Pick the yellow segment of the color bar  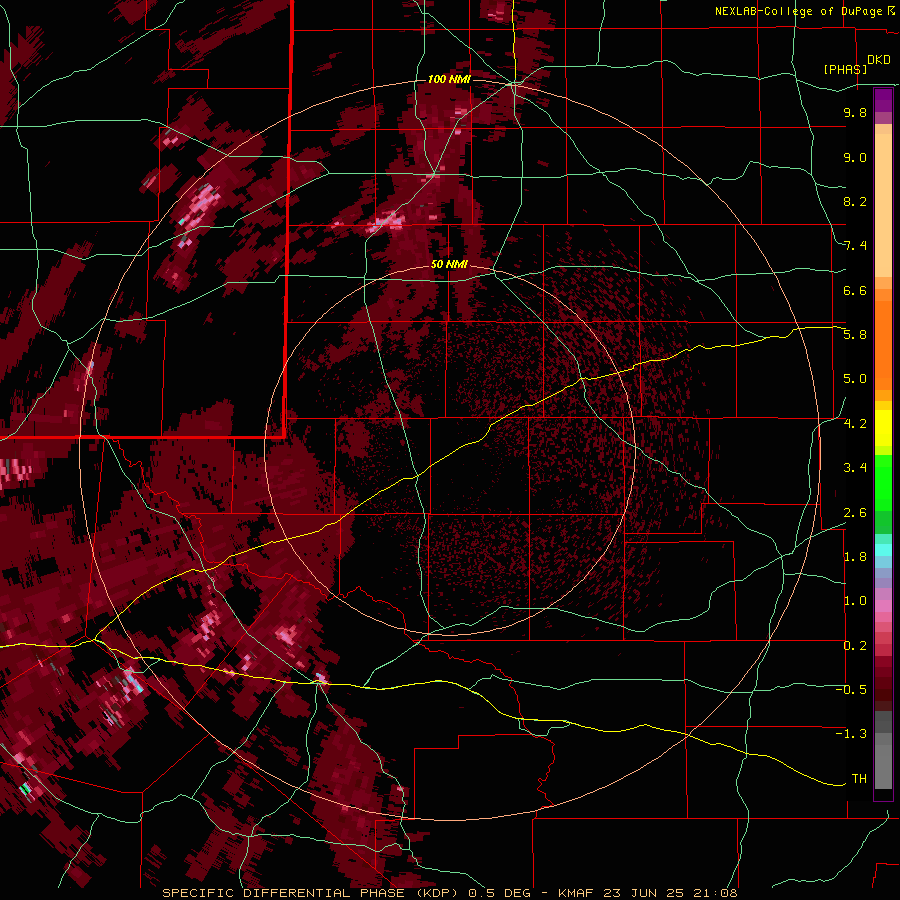coord(883,428)
